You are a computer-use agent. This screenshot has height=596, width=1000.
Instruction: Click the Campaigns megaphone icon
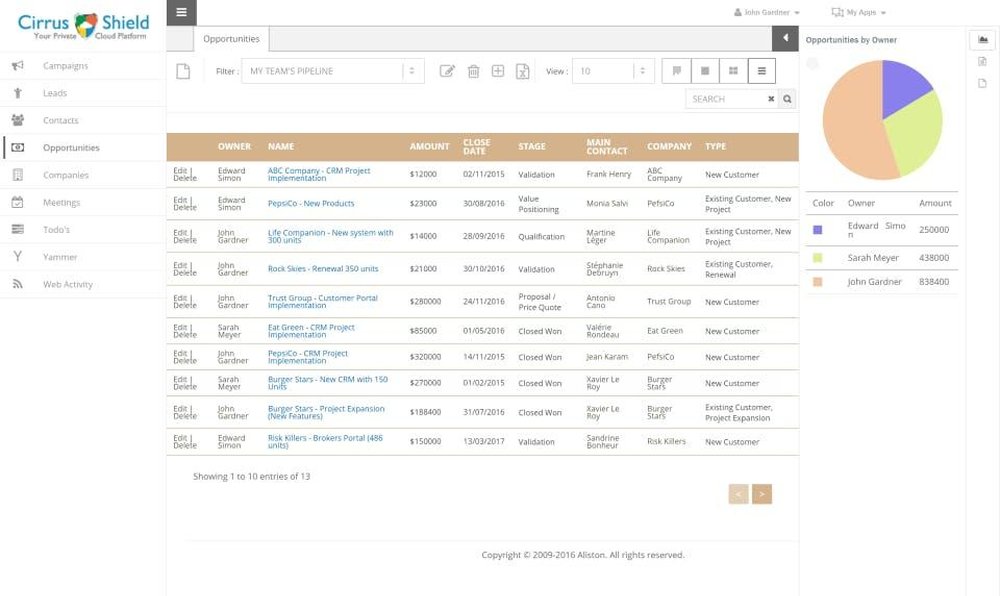(18, 66)
